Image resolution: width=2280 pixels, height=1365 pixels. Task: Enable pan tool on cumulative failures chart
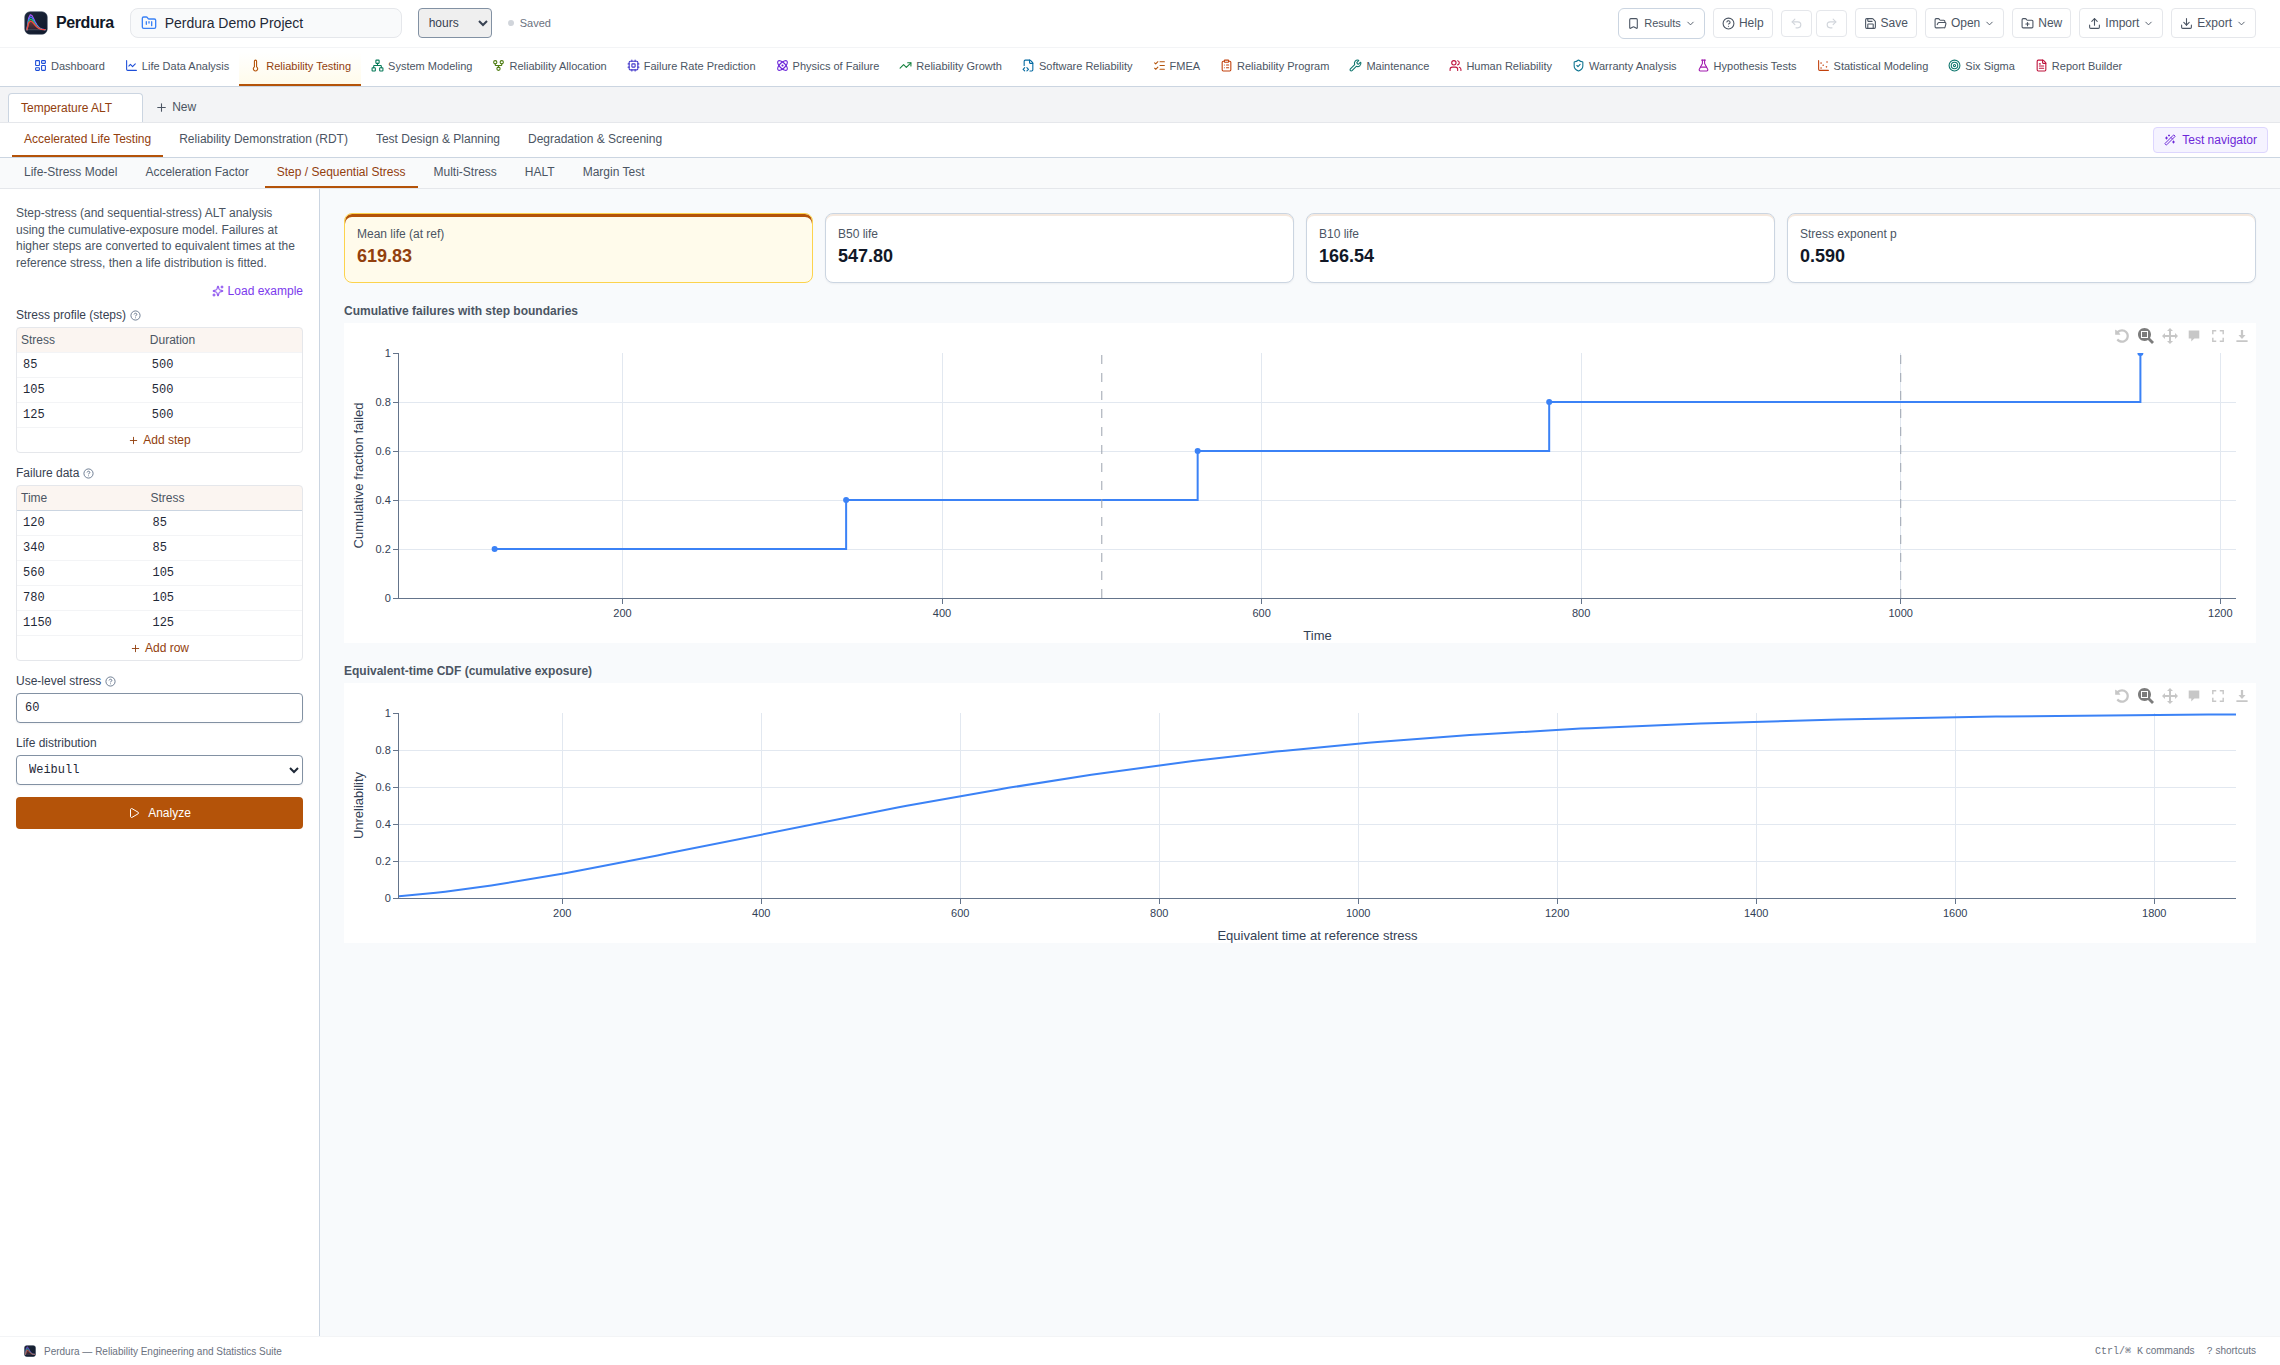point(2170,336)
